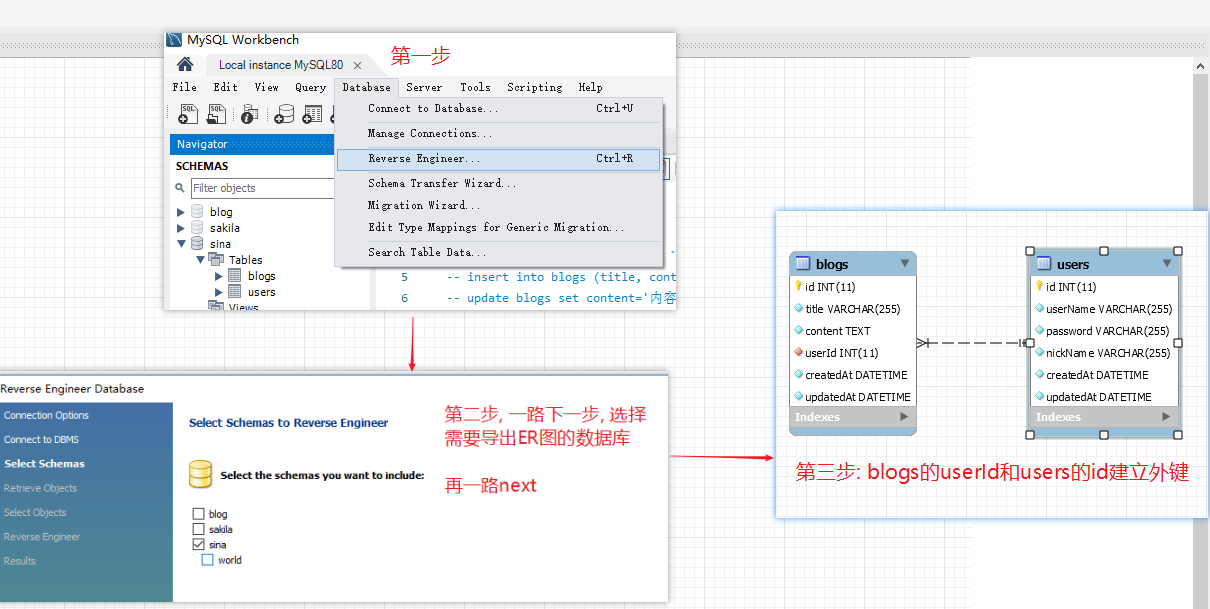Image resolution: width=1210 pixels, height=609 pixels.
Task: Click the primary key icon of users id
Action: [x=1039, y=287]
